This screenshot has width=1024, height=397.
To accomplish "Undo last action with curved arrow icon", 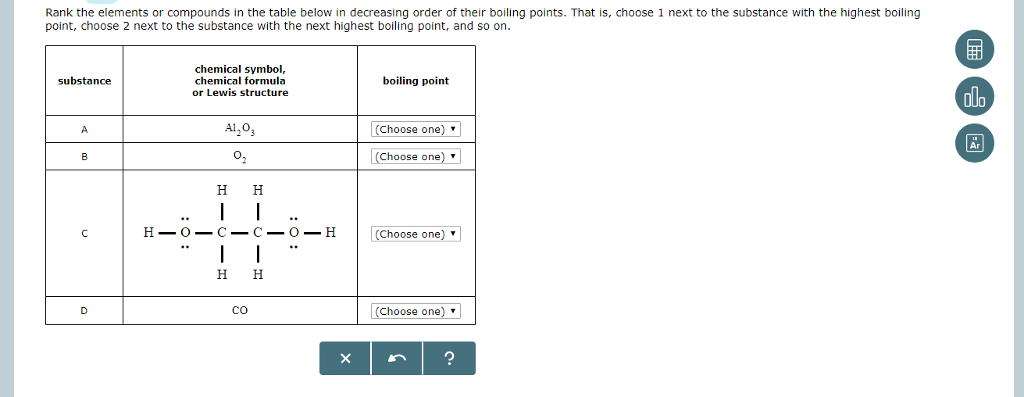I will pos(397,358).
